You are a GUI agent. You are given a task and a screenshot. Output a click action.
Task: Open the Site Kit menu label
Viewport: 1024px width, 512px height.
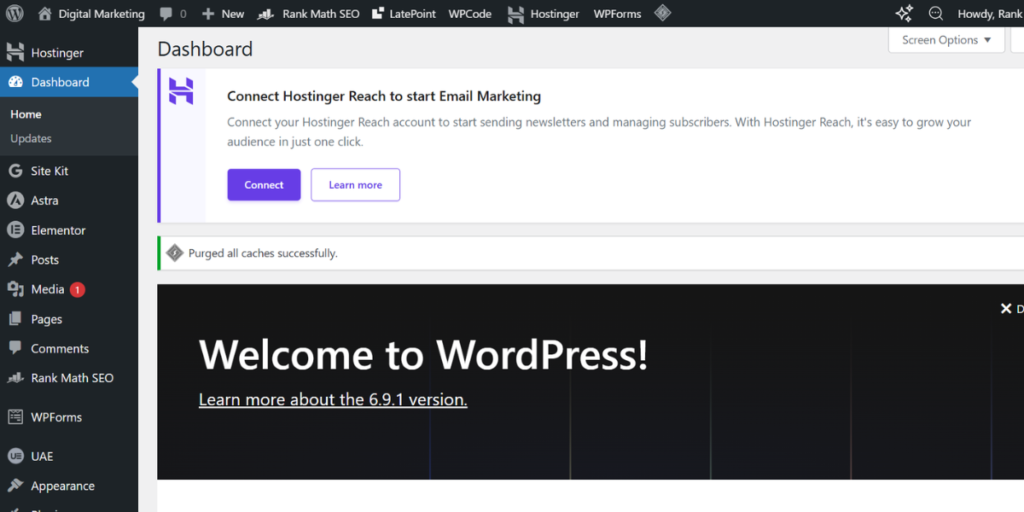tap(50, 171)
